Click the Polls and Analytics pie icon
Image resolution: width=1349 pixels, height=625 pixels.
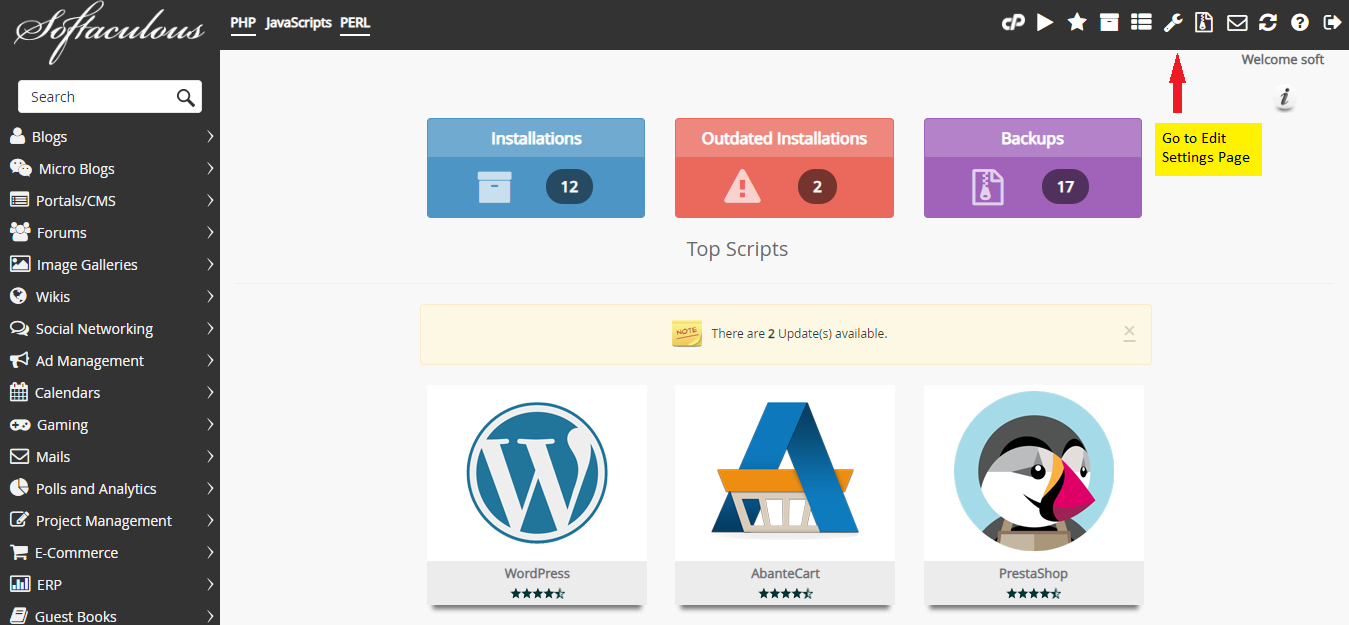[x=19, y=488]
